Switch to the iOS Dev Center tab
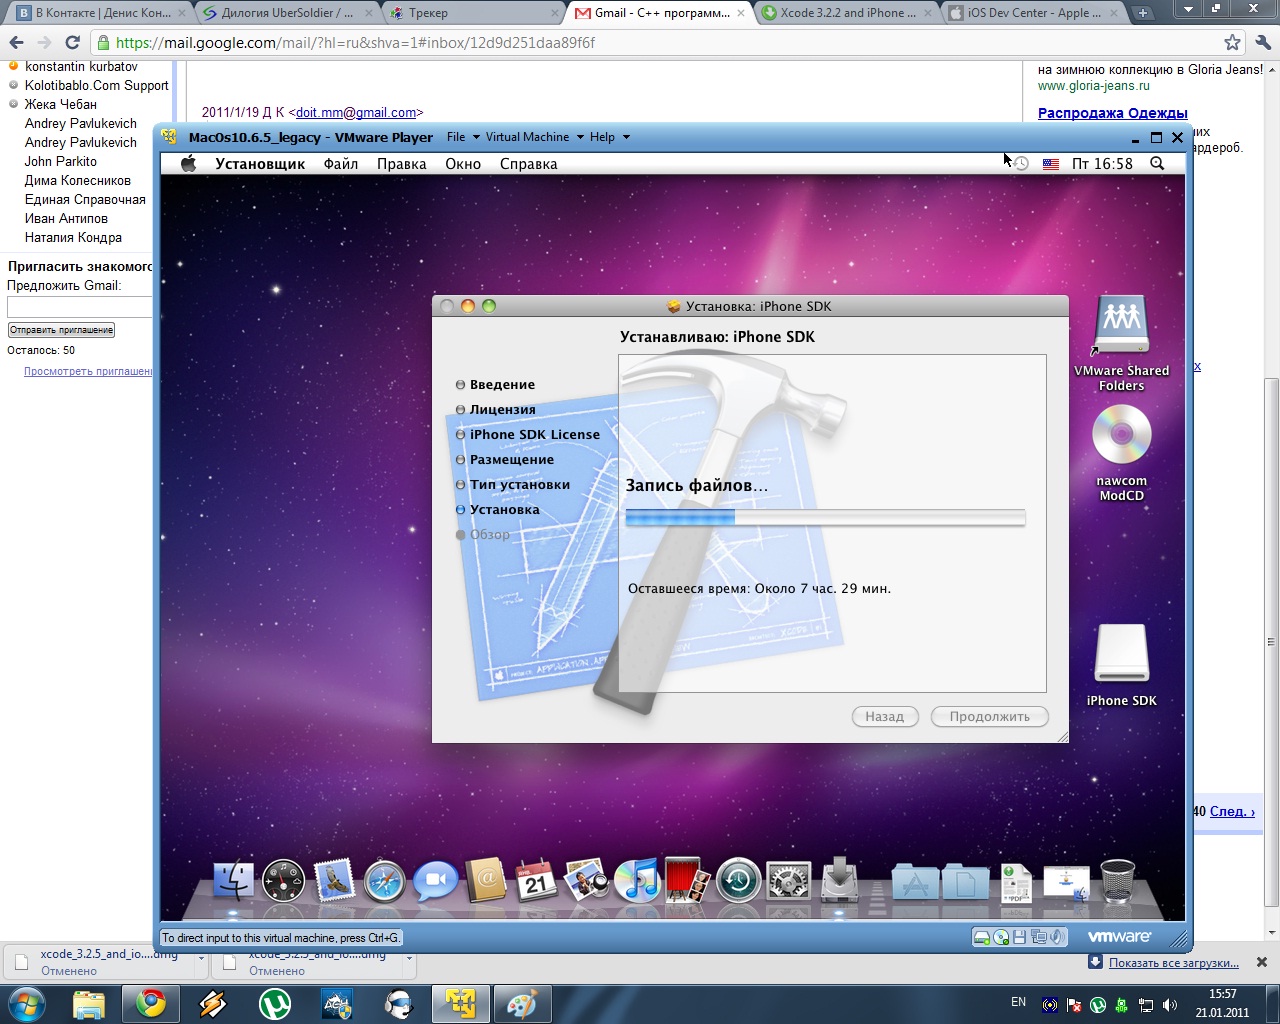Screen dimensions: 1280x1024 point(1031,13)
